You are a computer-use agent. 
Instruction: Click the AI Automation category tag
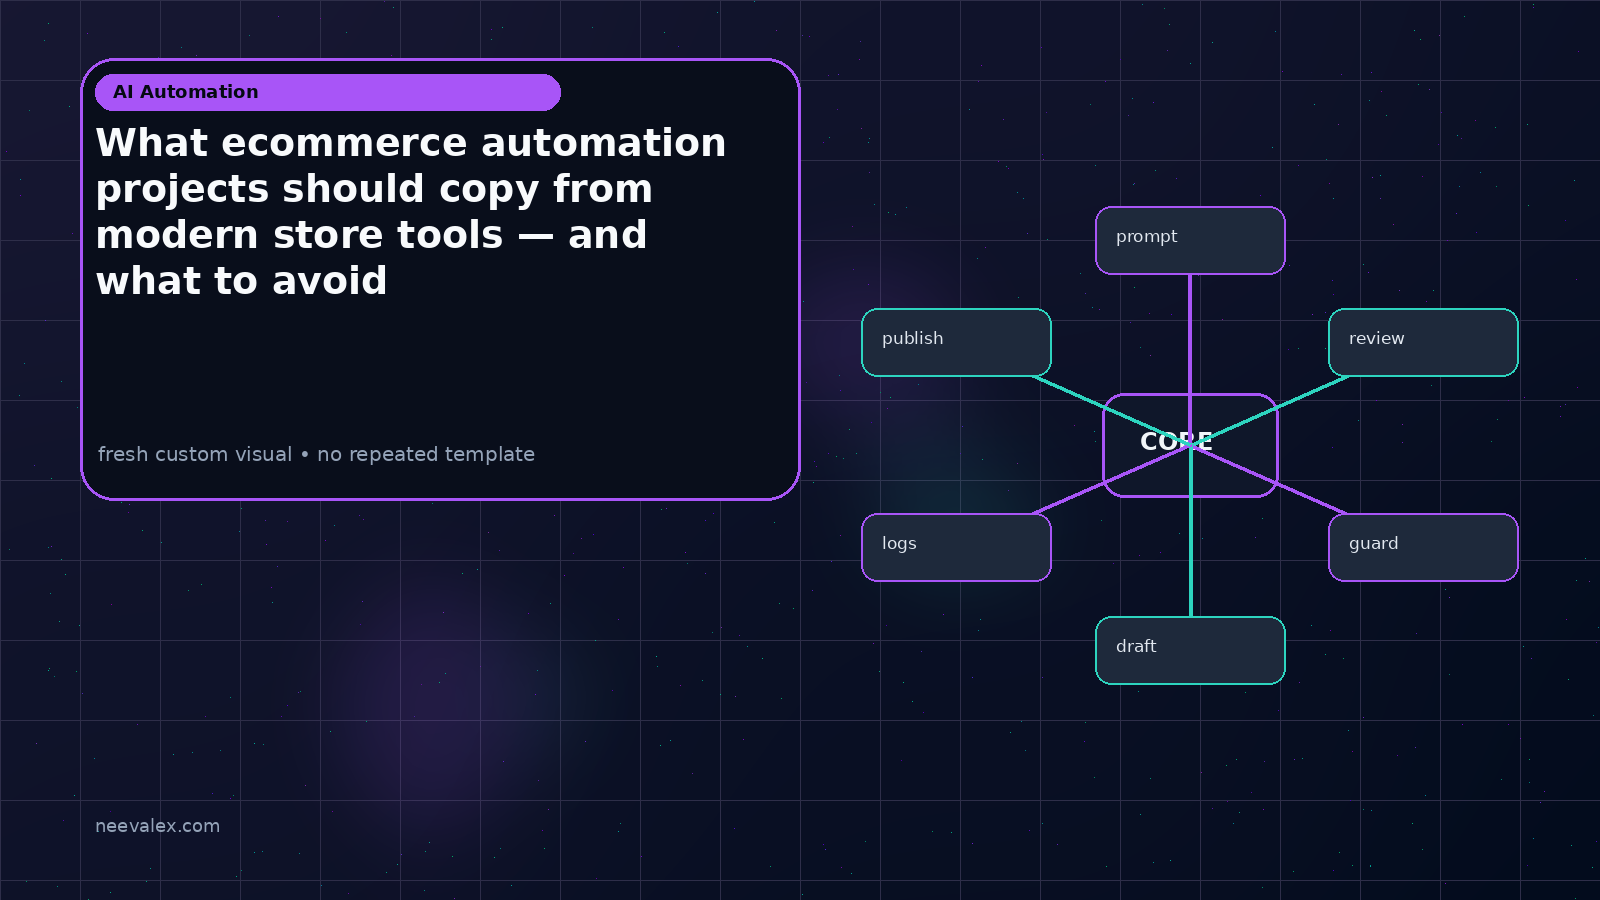point(328,92)
